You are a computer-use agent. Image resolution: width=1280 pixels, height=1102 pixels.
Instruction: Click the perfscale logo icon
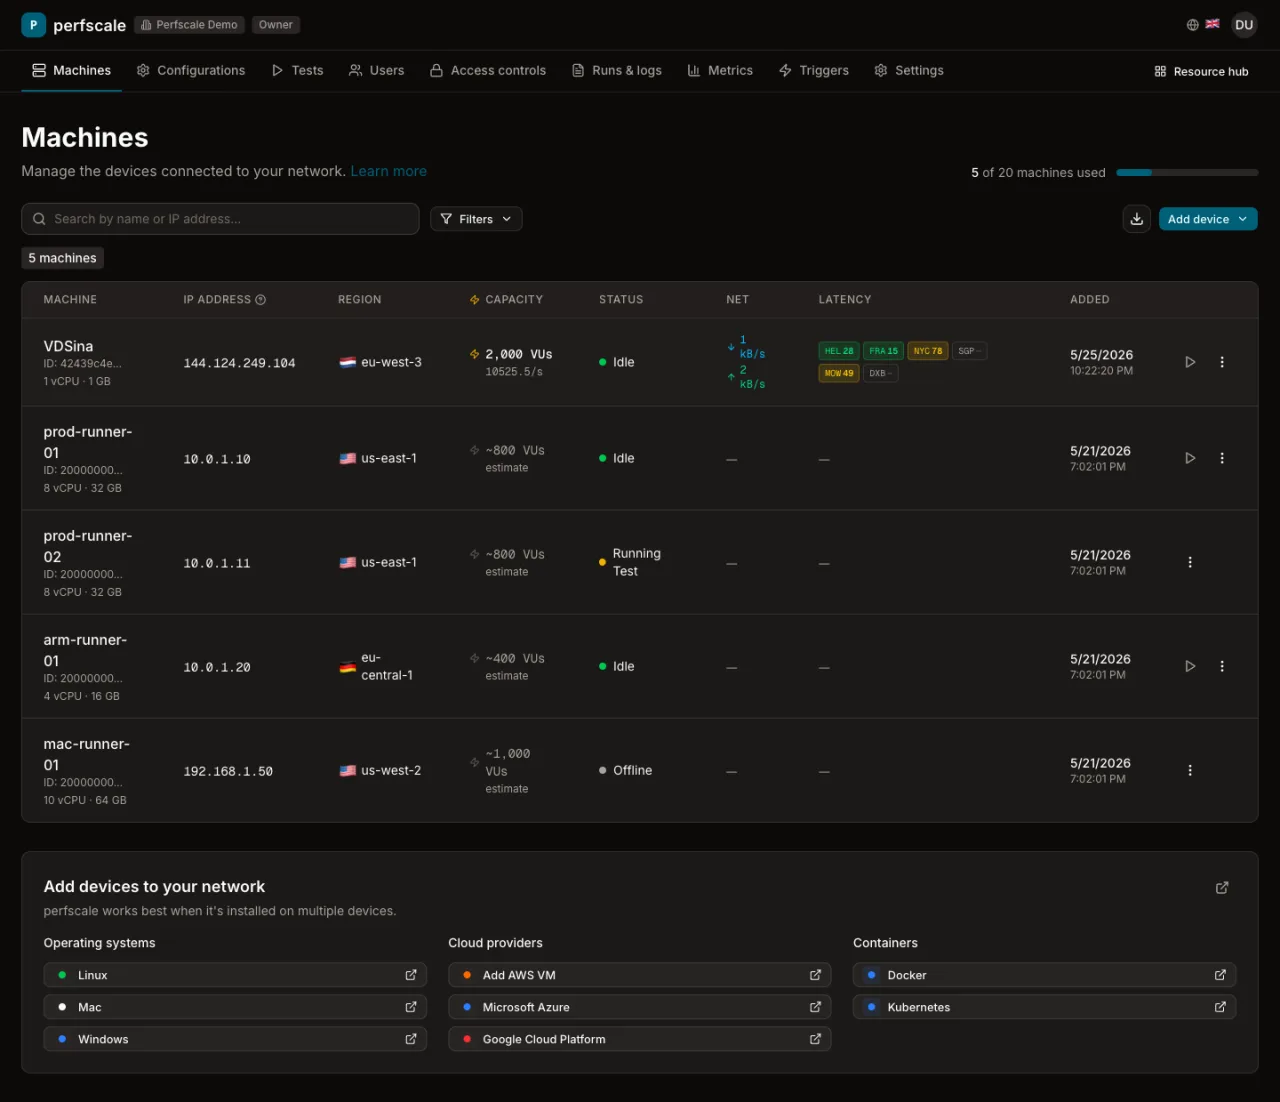[34, 25]
